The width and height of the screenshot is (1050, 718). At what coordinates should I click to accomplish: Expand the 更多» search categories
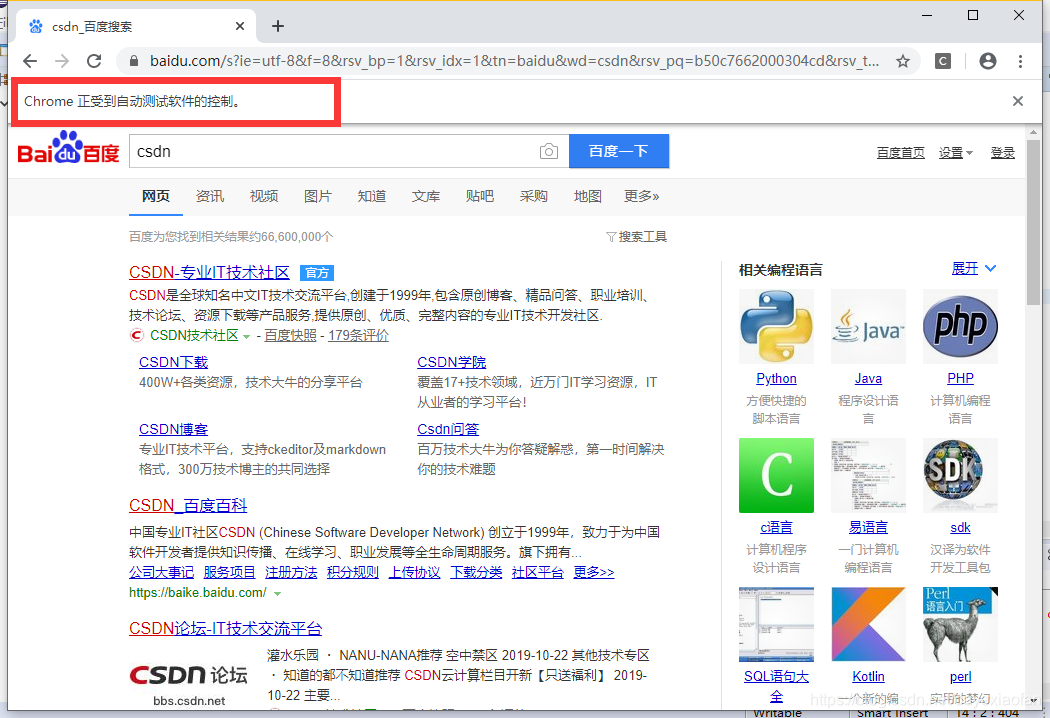(642, 196)
